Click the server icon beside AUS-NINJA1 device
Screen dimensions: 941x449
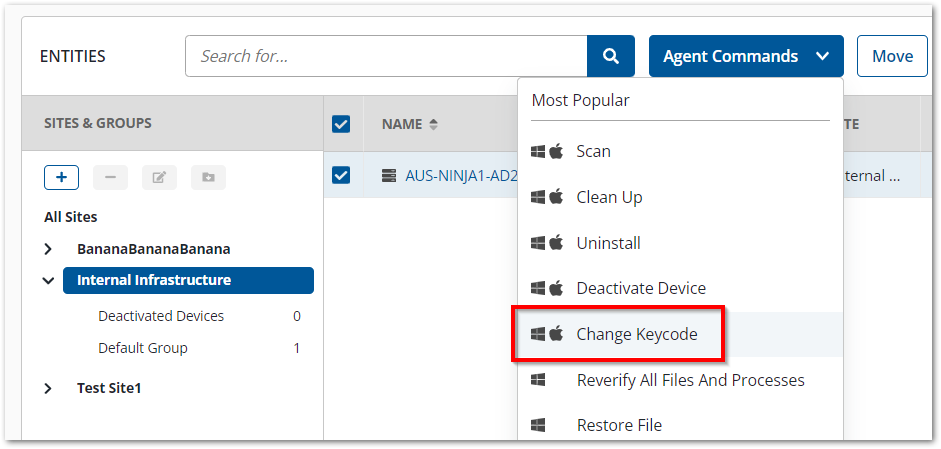pyautogui.click(x=389, y=175)
